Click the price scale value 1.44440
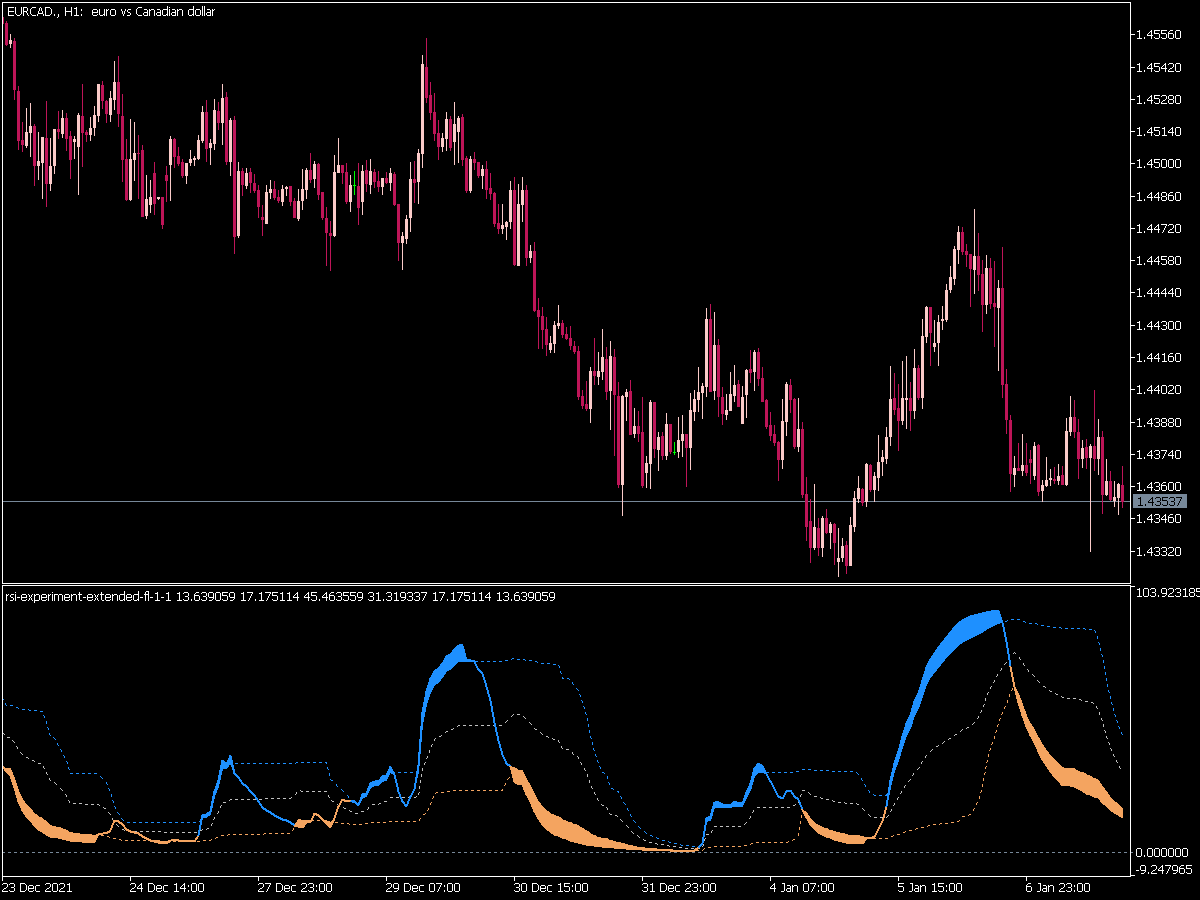The image size is (1200, 900). point(1158,293)
